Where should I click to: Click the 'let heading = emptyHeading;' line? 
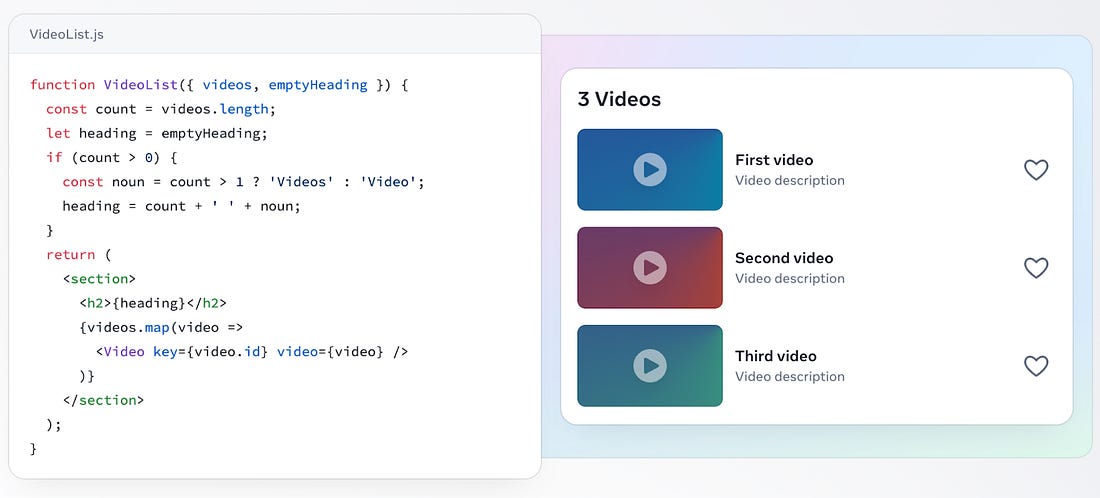157,133
